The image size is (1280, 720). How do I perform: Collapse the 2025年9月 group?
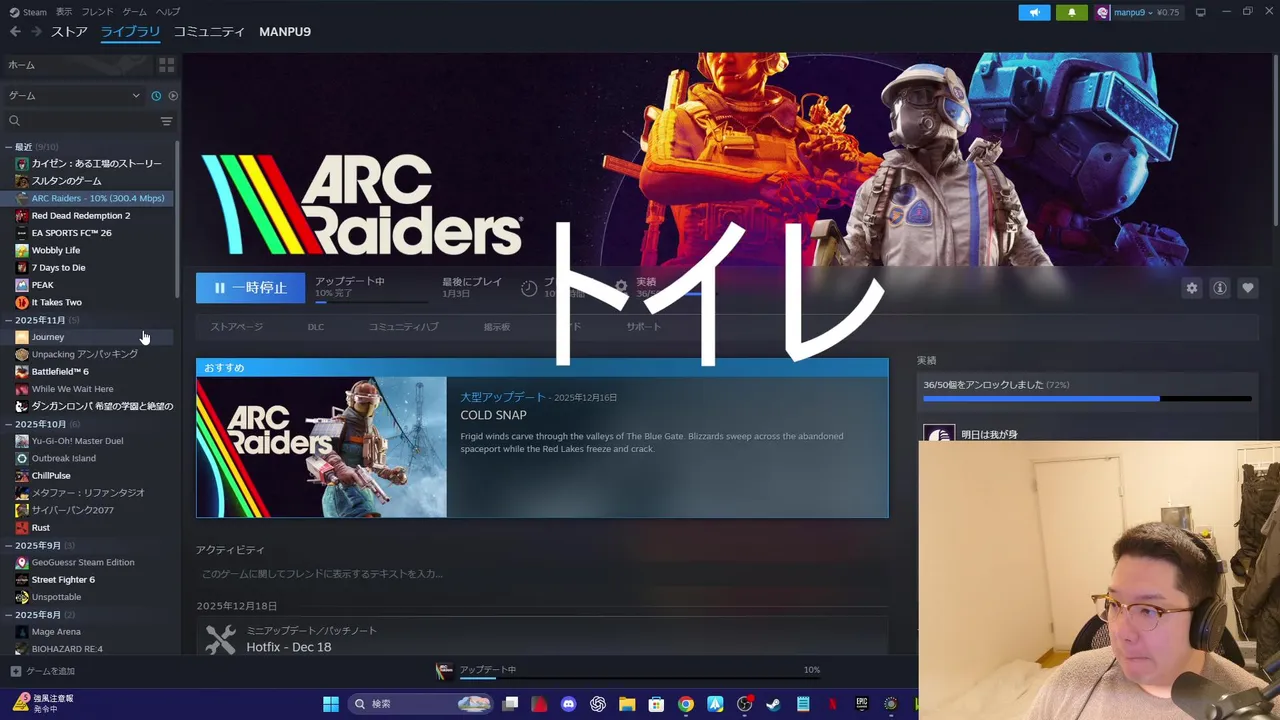(8, 546)
